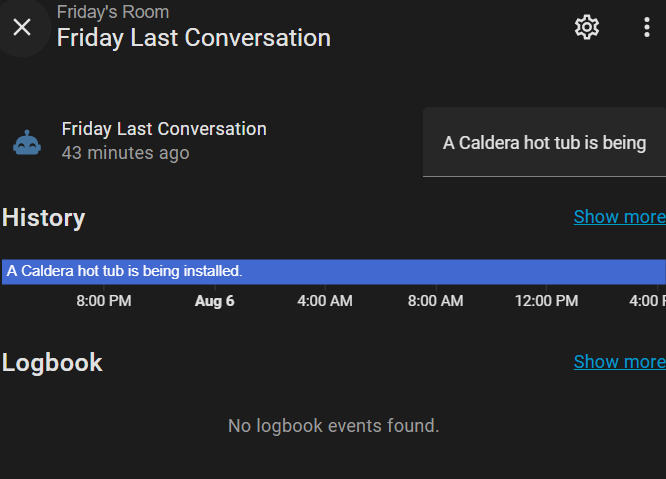This screenshot has width=666, height=479.
Task: Click the Logbook section heading
Action: click(52, 362)
